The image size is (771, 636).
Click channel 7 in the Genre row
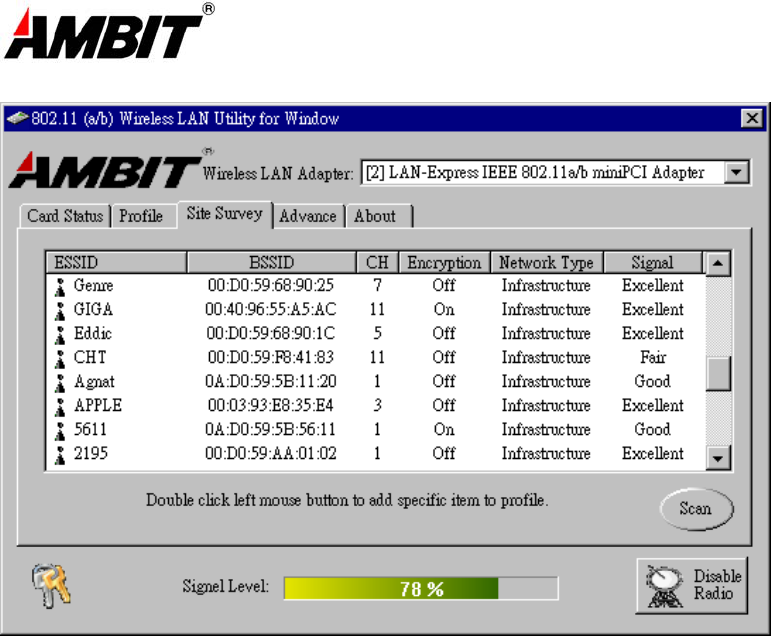pos(377,285)
